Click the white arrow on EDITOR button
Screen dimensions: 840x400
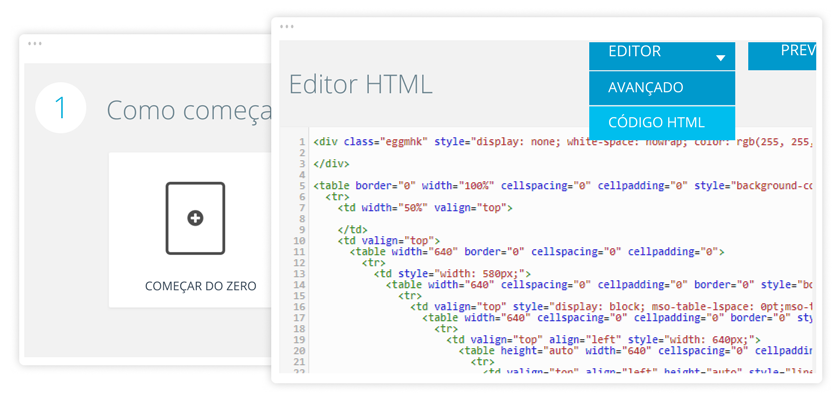(721, 58)
